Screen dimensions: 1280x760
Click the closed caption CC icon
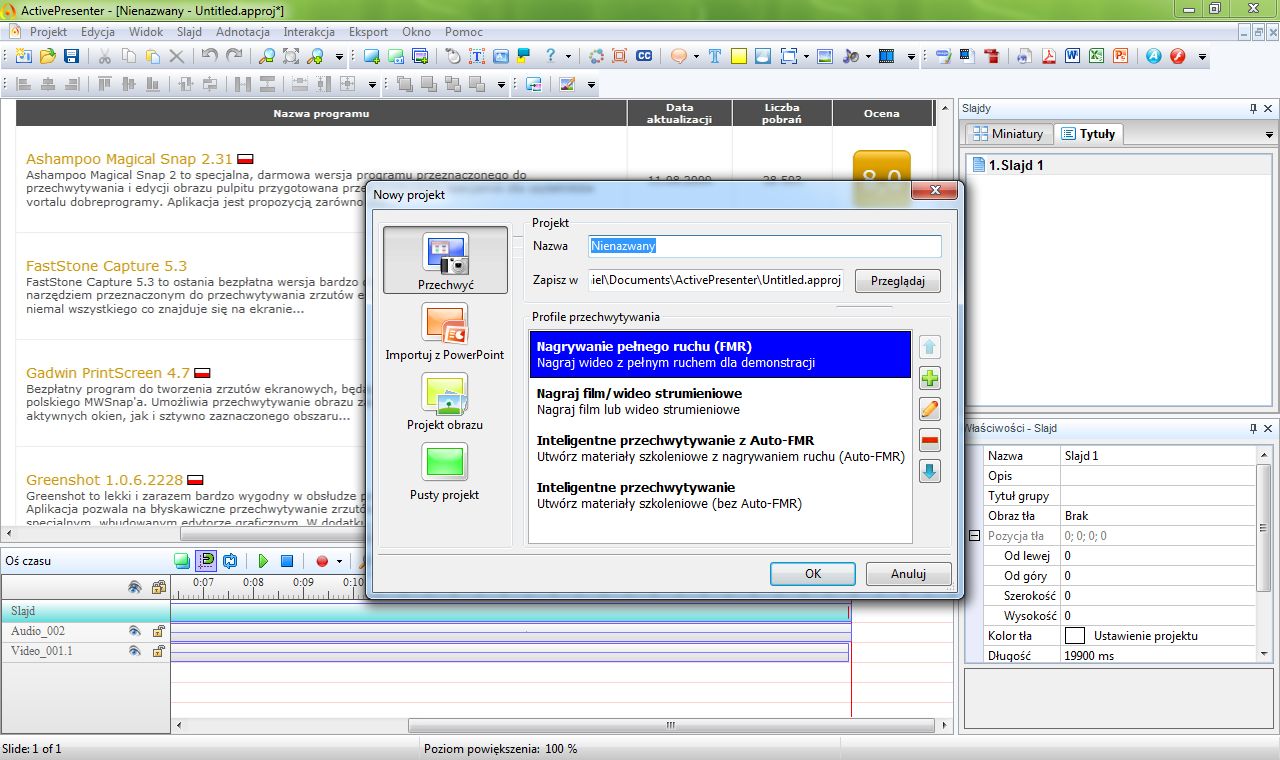coord(645,56)
